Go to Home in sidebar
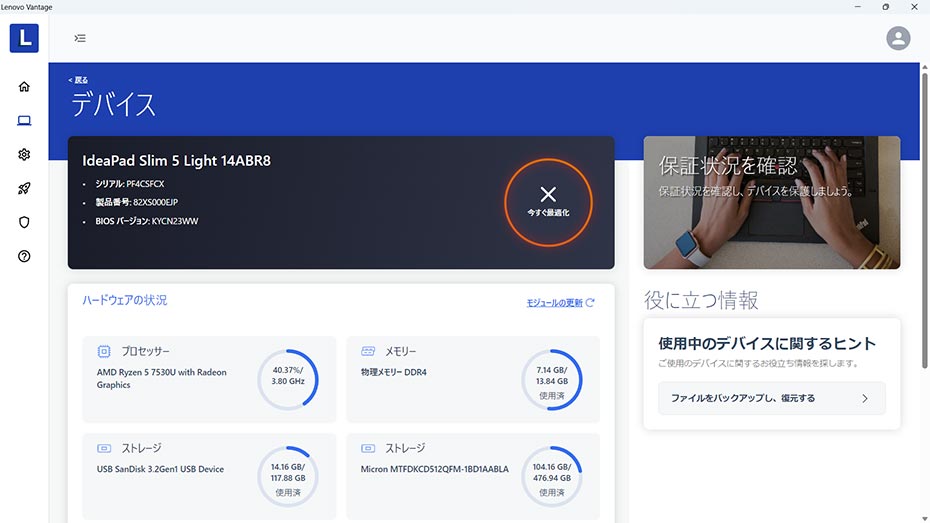 tap(24, 87)
